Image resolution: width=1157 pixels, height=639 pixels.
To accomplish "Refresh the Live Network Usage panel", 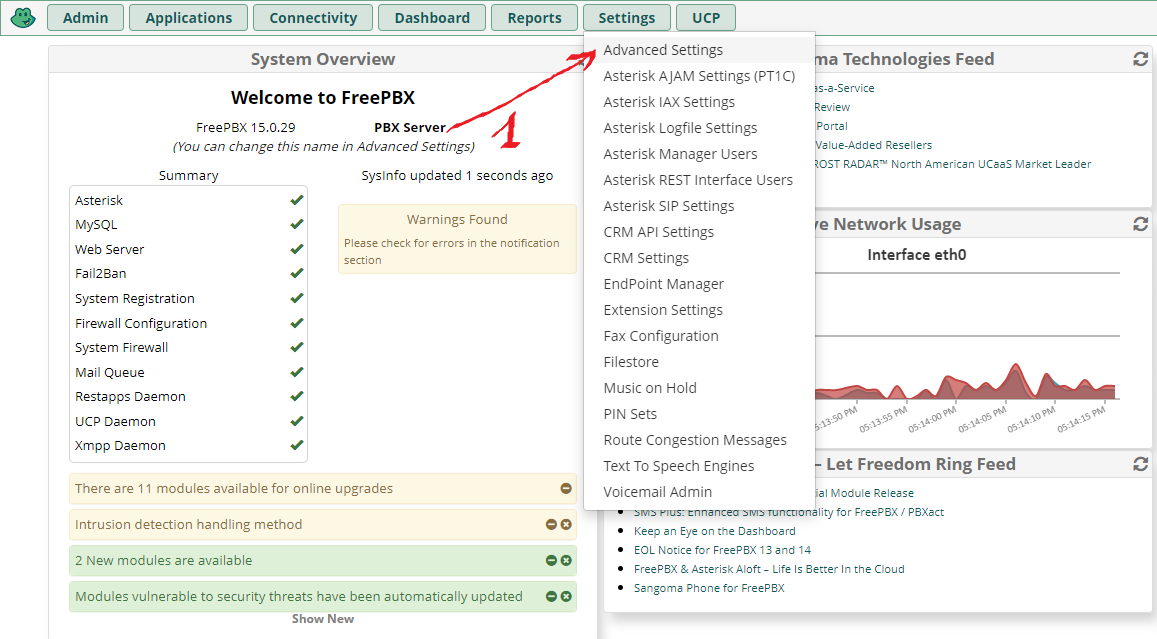I will pyautogui.click(x=1140, y=224).
